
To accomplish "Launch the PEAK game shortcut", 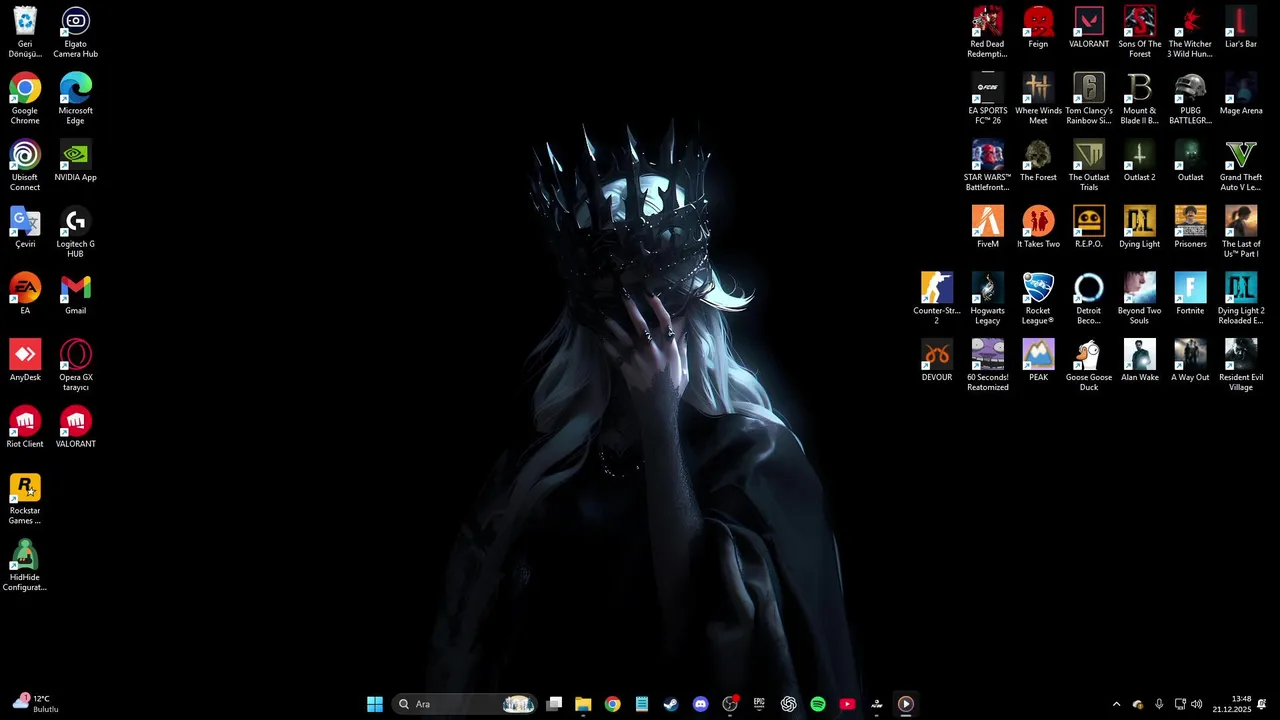I will pos(1038,361).
